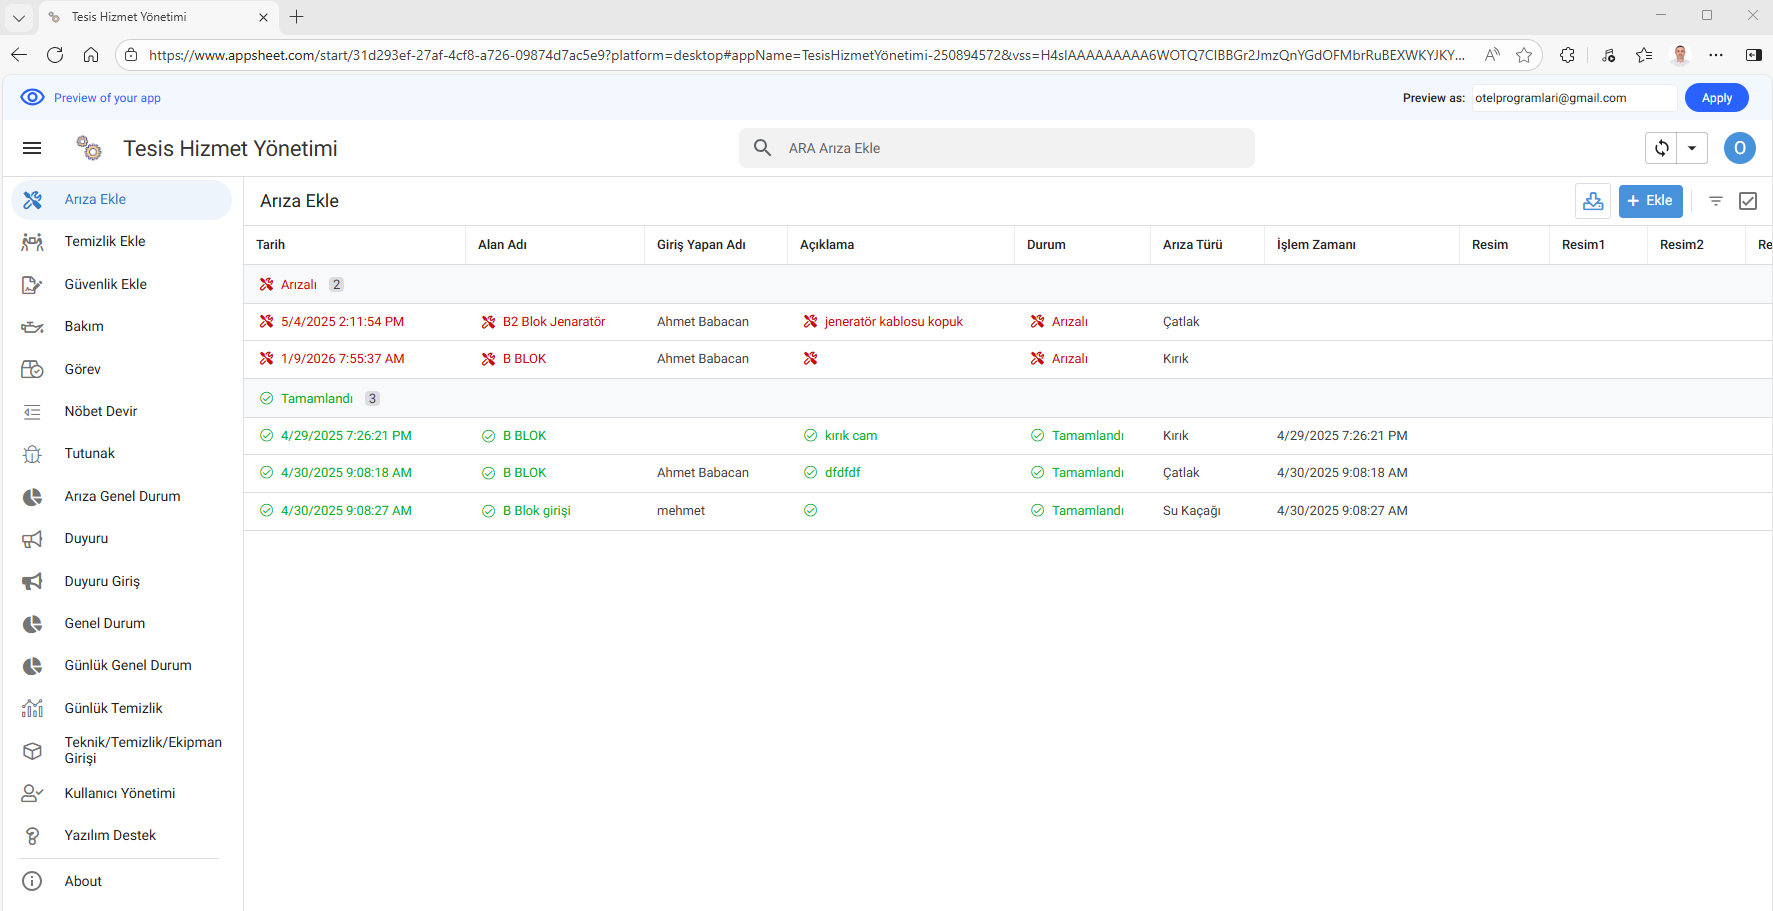Click the Yazılım Destek help icon

pos(32,836)
